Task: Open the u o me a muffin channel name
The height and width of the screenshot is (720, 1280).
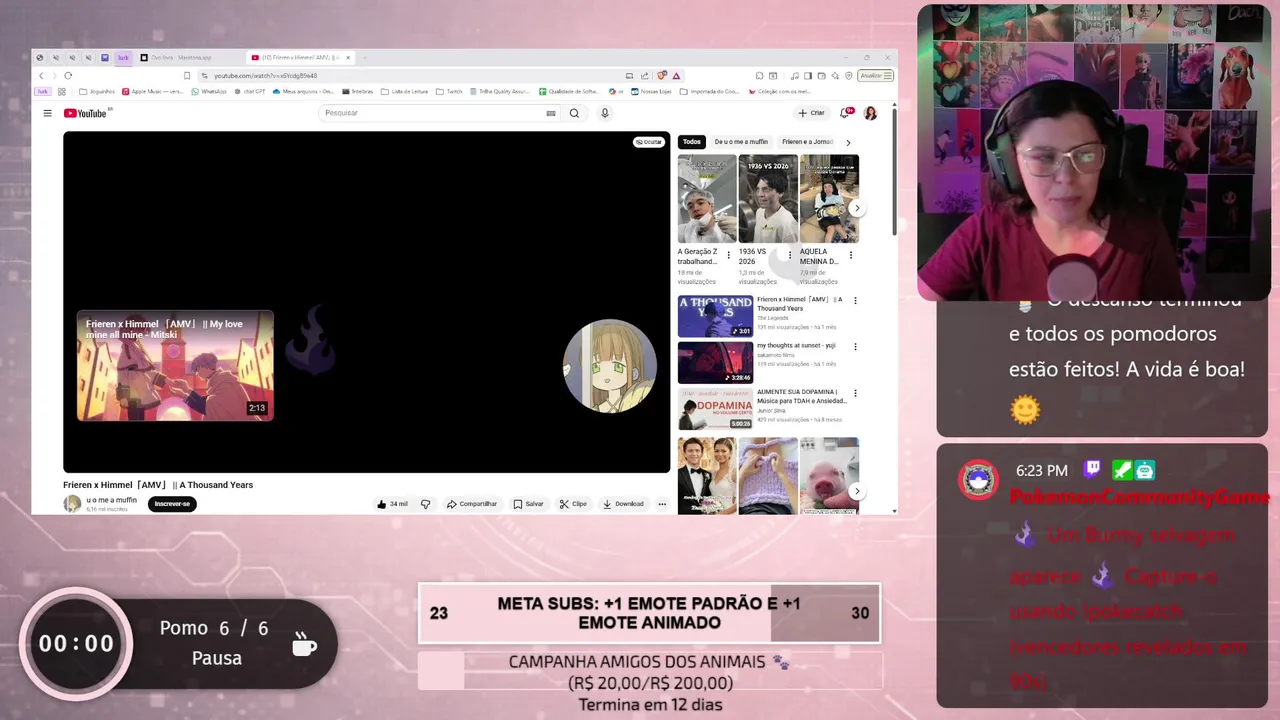Action: click(x=112, y=500)
